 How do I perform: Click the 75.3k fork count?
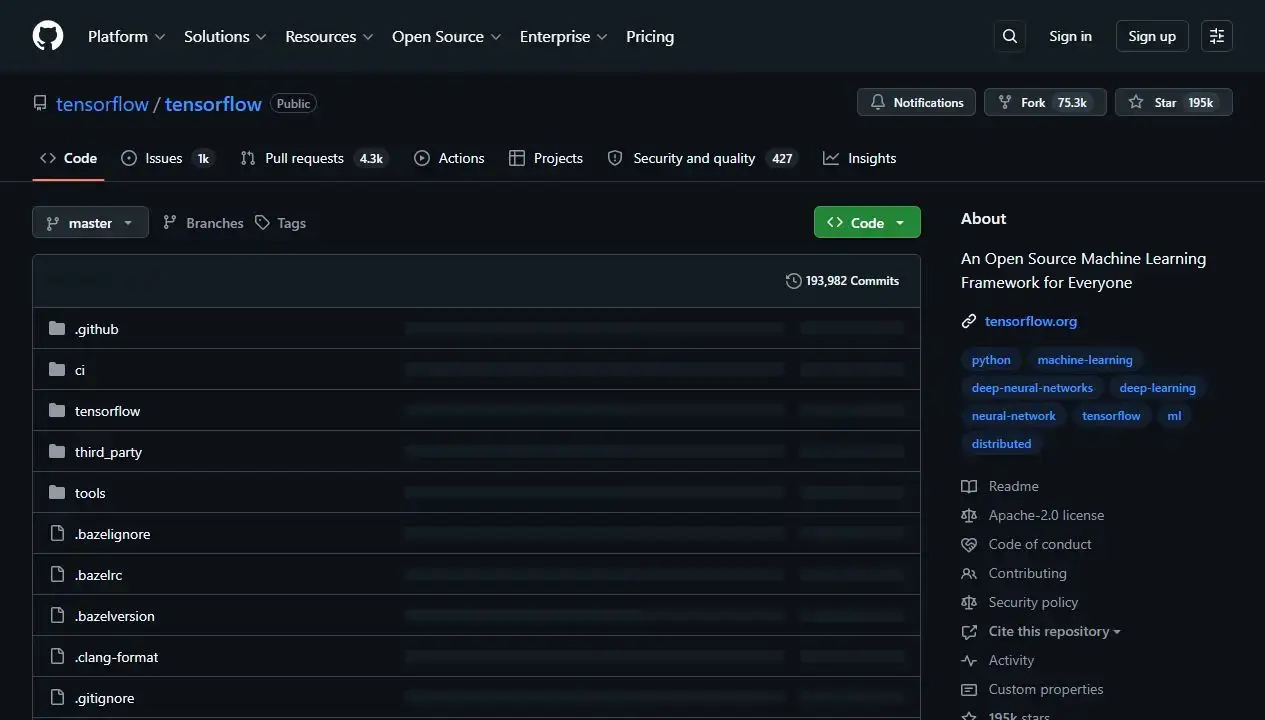coord(1072,103)
